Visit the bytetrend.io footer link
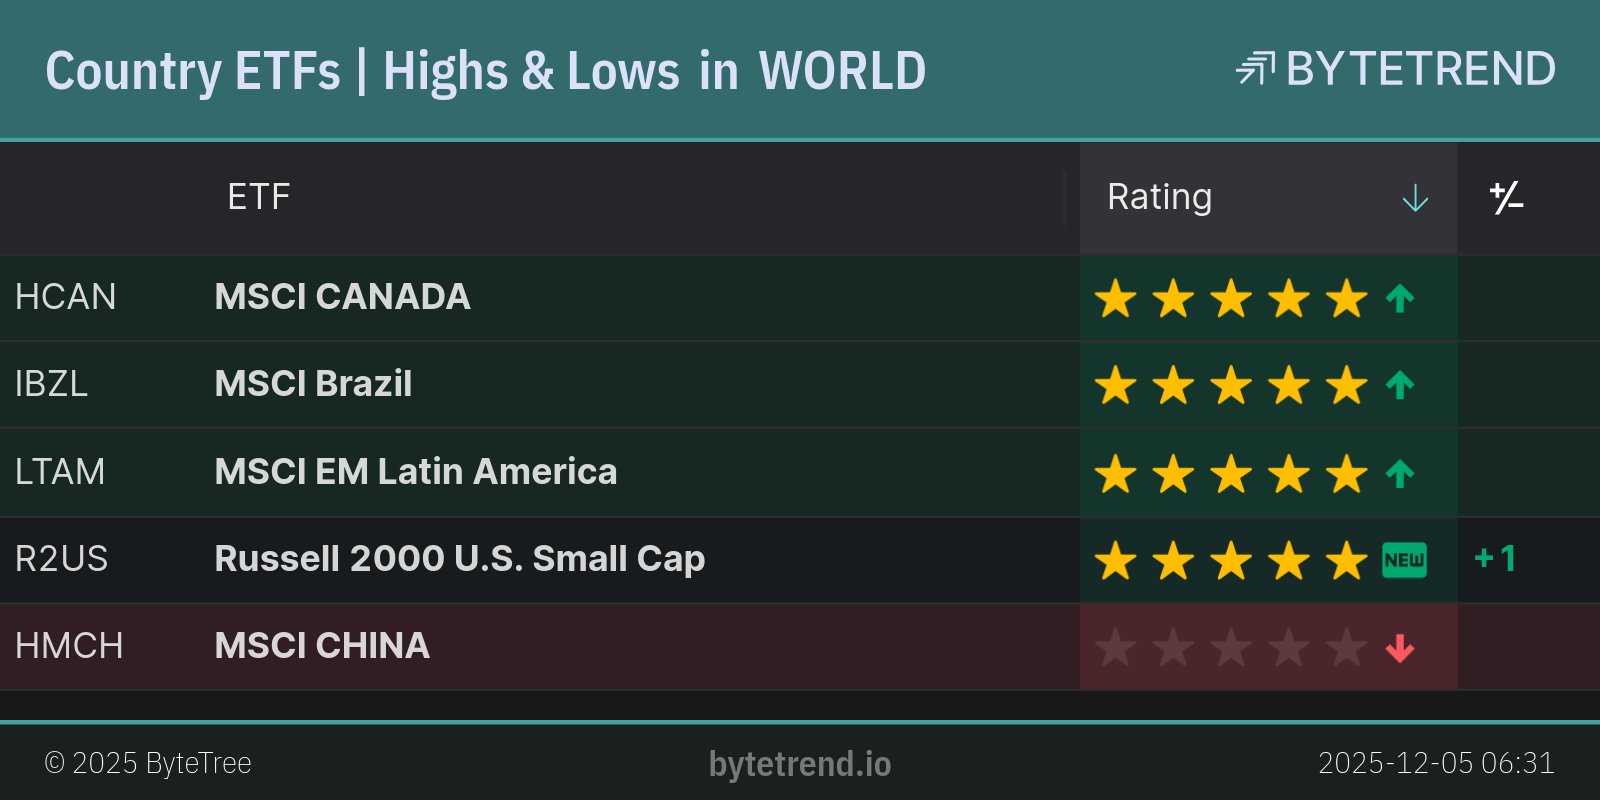The width and height of the screenshot is (1600, 800). (x=800, y=764)
